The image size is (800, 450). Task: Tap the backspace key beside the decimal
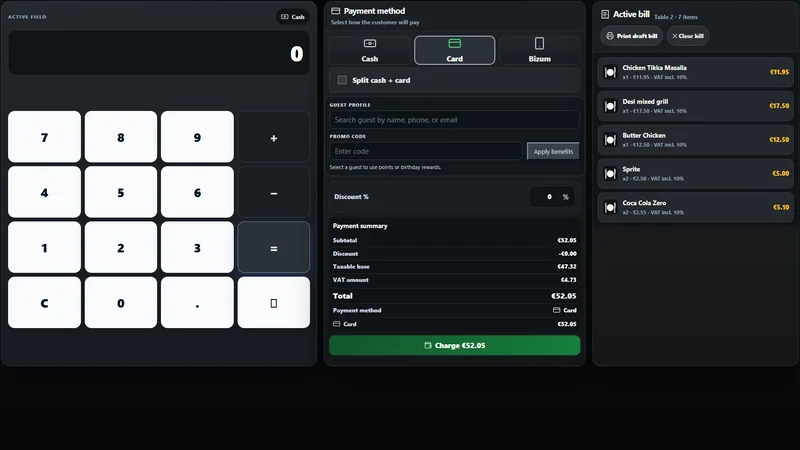(273, 303)
